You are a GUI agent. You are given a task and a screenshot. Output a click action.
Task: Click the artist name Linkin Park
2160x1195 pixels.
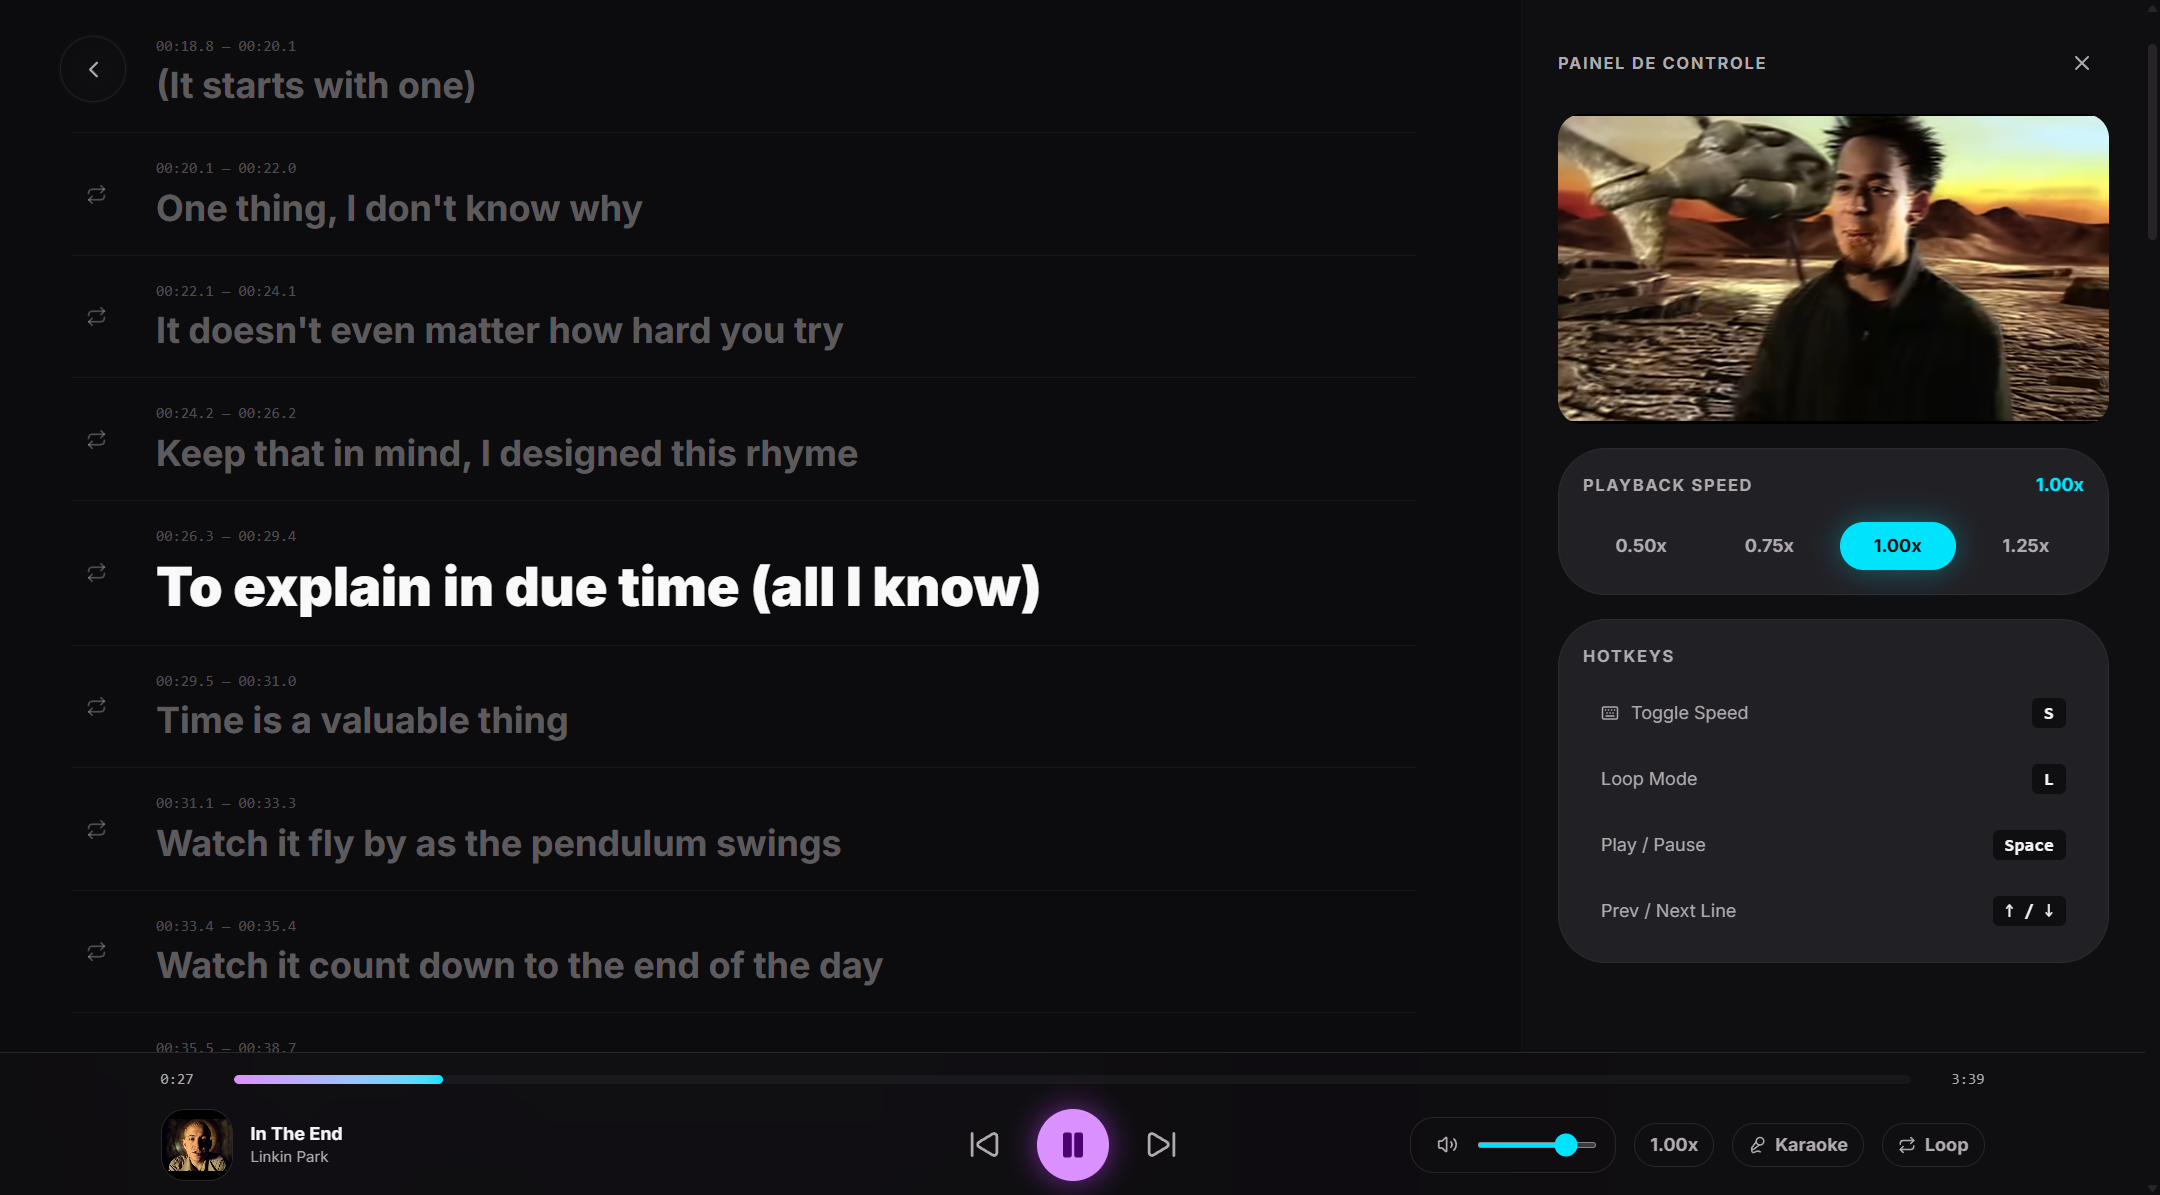tap(289, 1156)
